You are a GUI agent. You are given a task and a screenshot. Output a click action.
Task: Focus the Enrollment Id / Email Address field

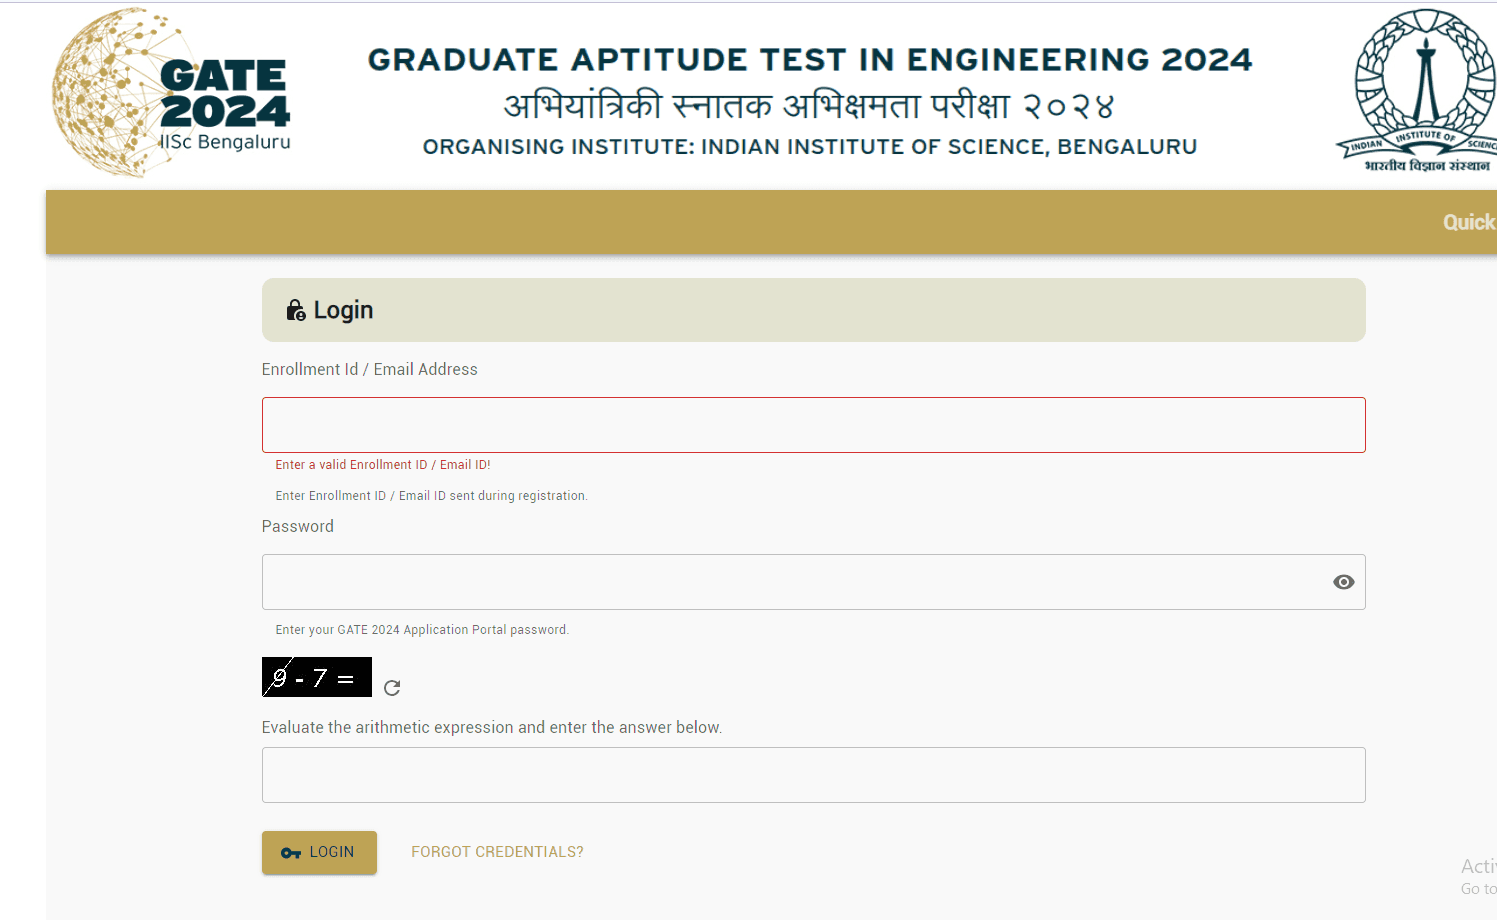click(x=813, y=425)
